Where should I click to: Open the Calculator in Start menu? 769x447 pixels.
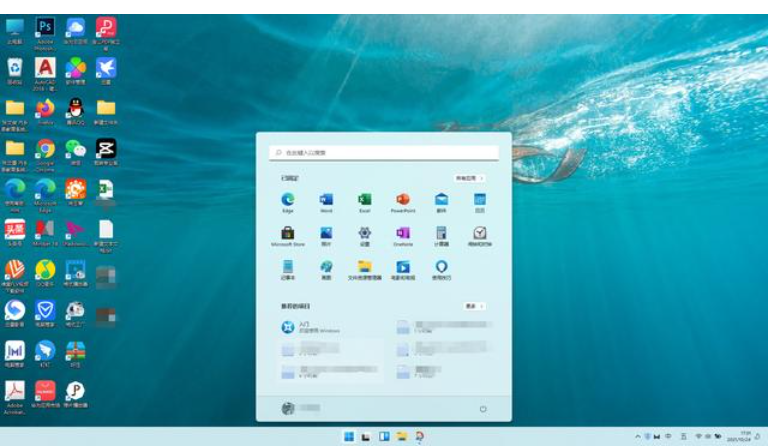pos(441,236)
